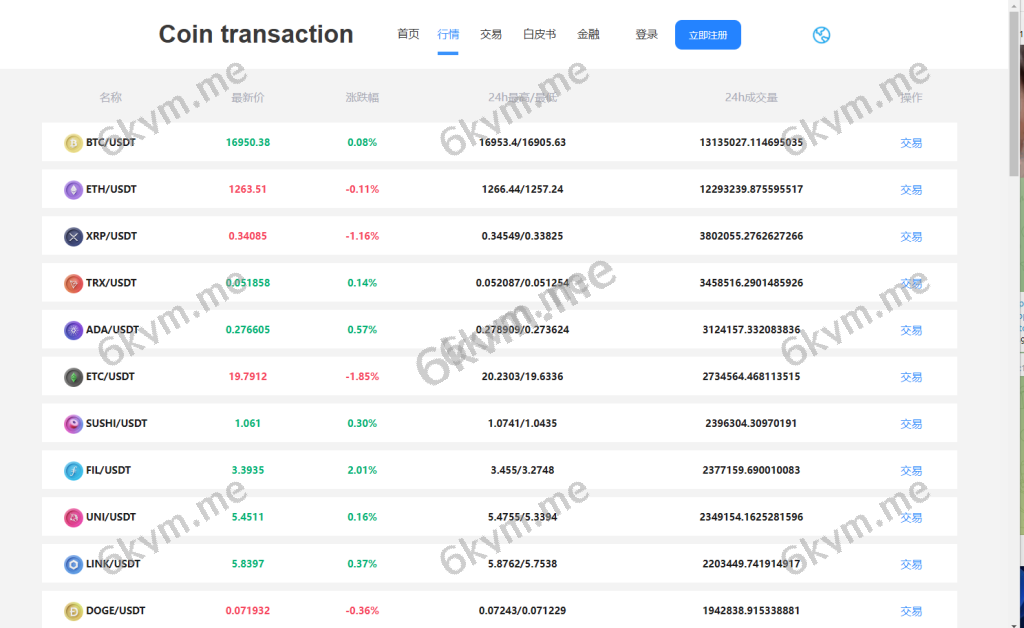Click the FIL coin icon
This screenshot has width=1024, height=628.
click(72, 470)
